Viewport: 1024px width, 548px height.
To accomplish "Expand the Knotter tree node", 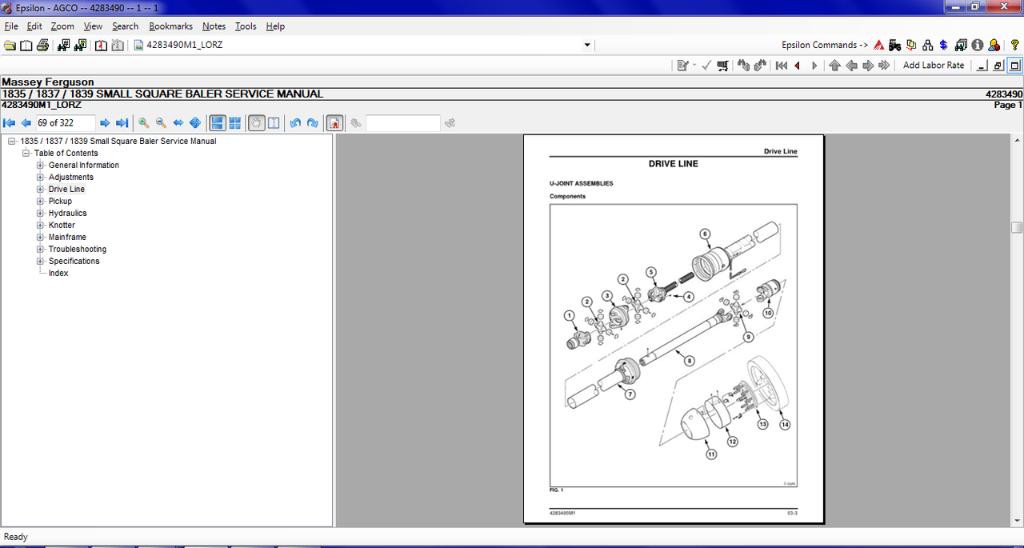I will (40, 225).
